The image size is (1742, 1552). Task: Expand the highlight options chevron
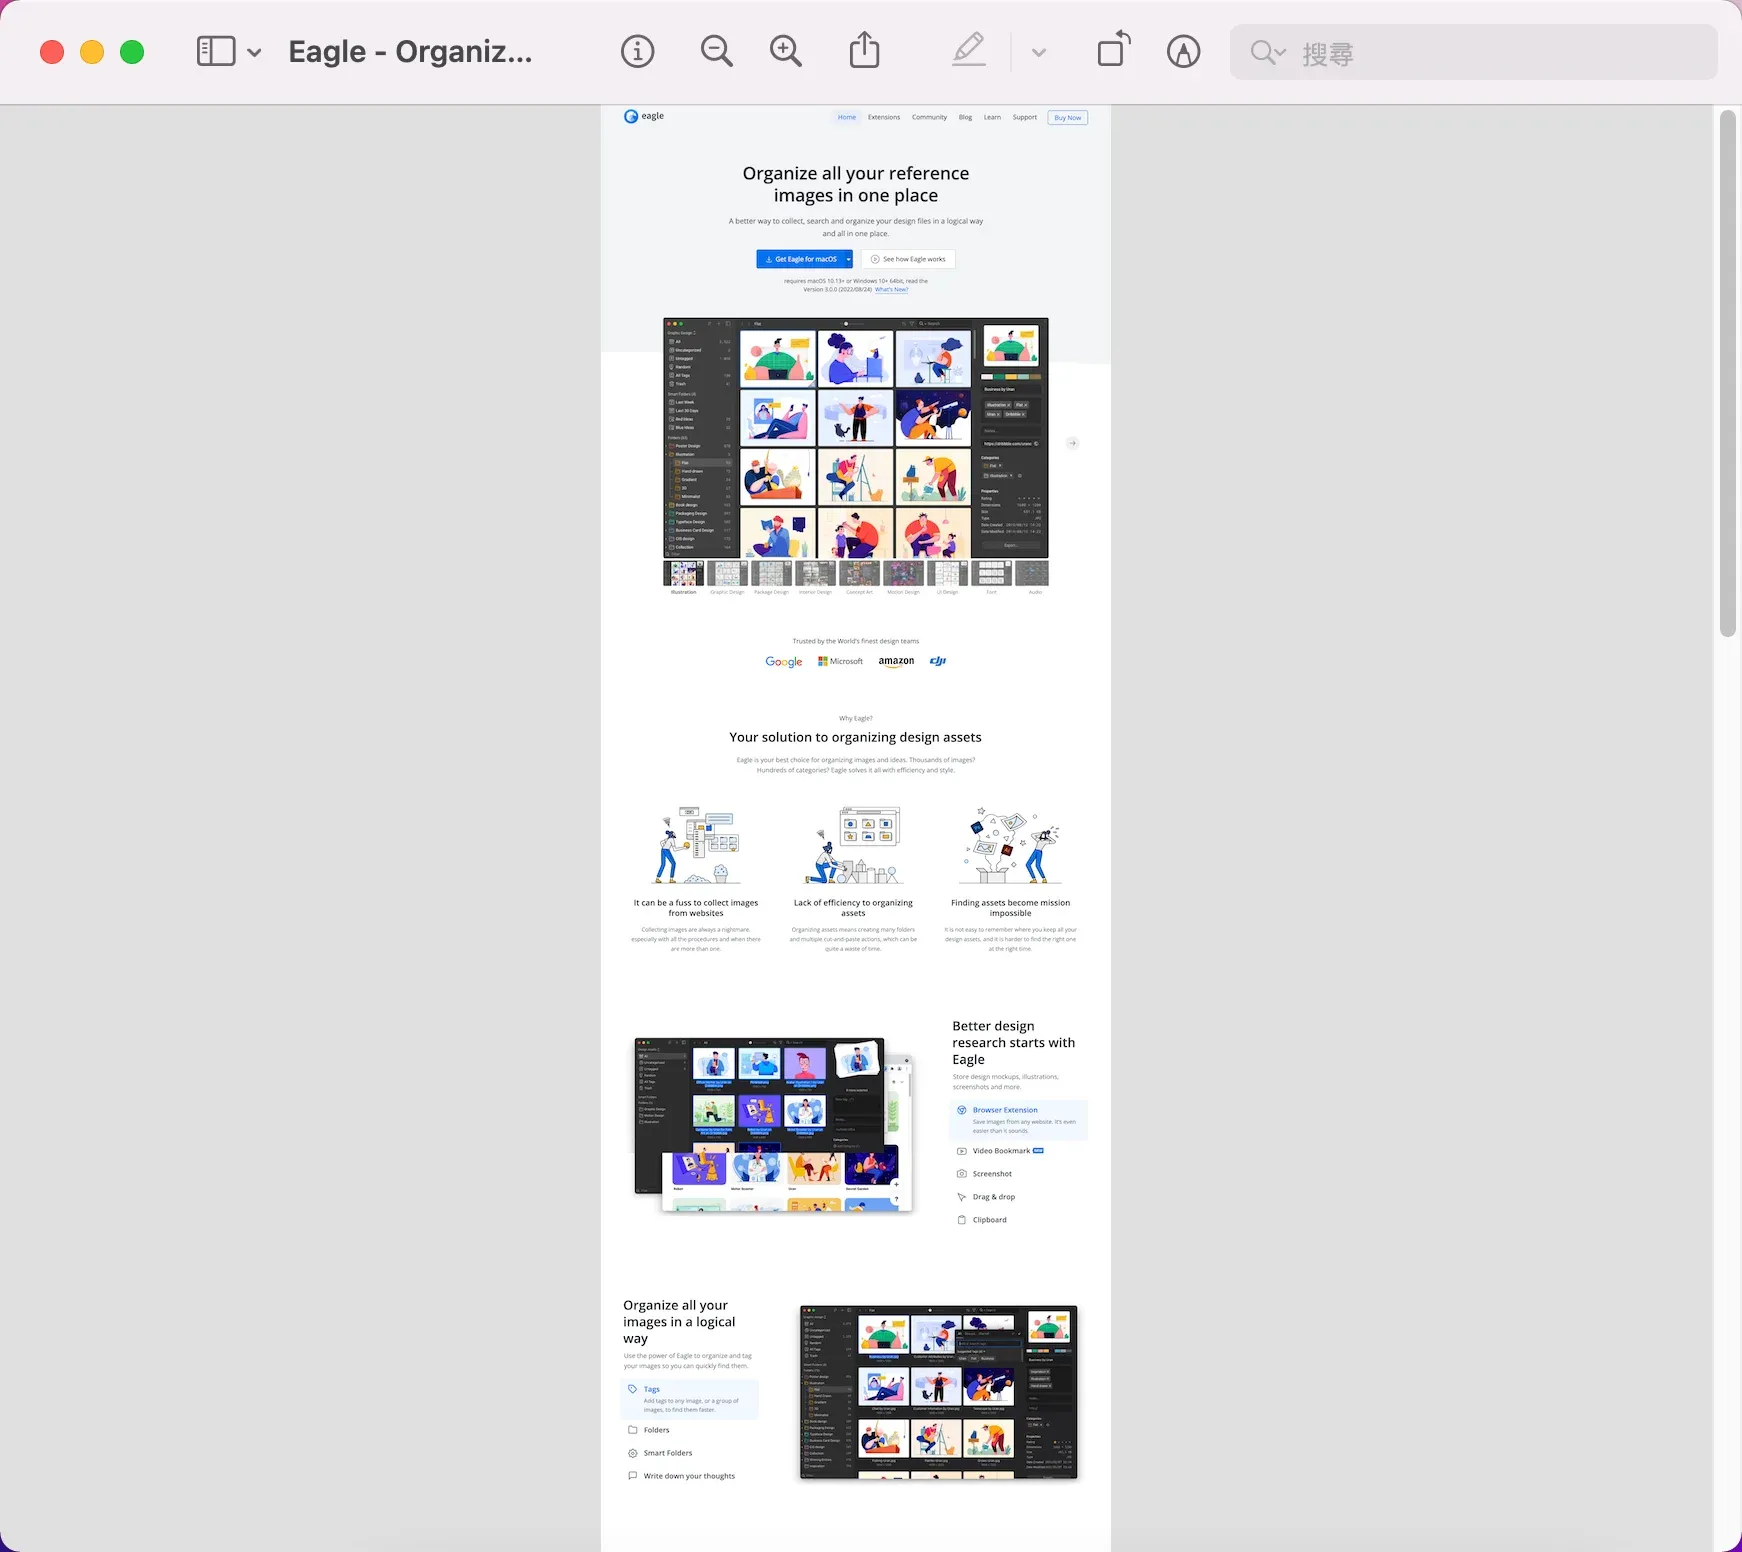(x=1039, y=53)
